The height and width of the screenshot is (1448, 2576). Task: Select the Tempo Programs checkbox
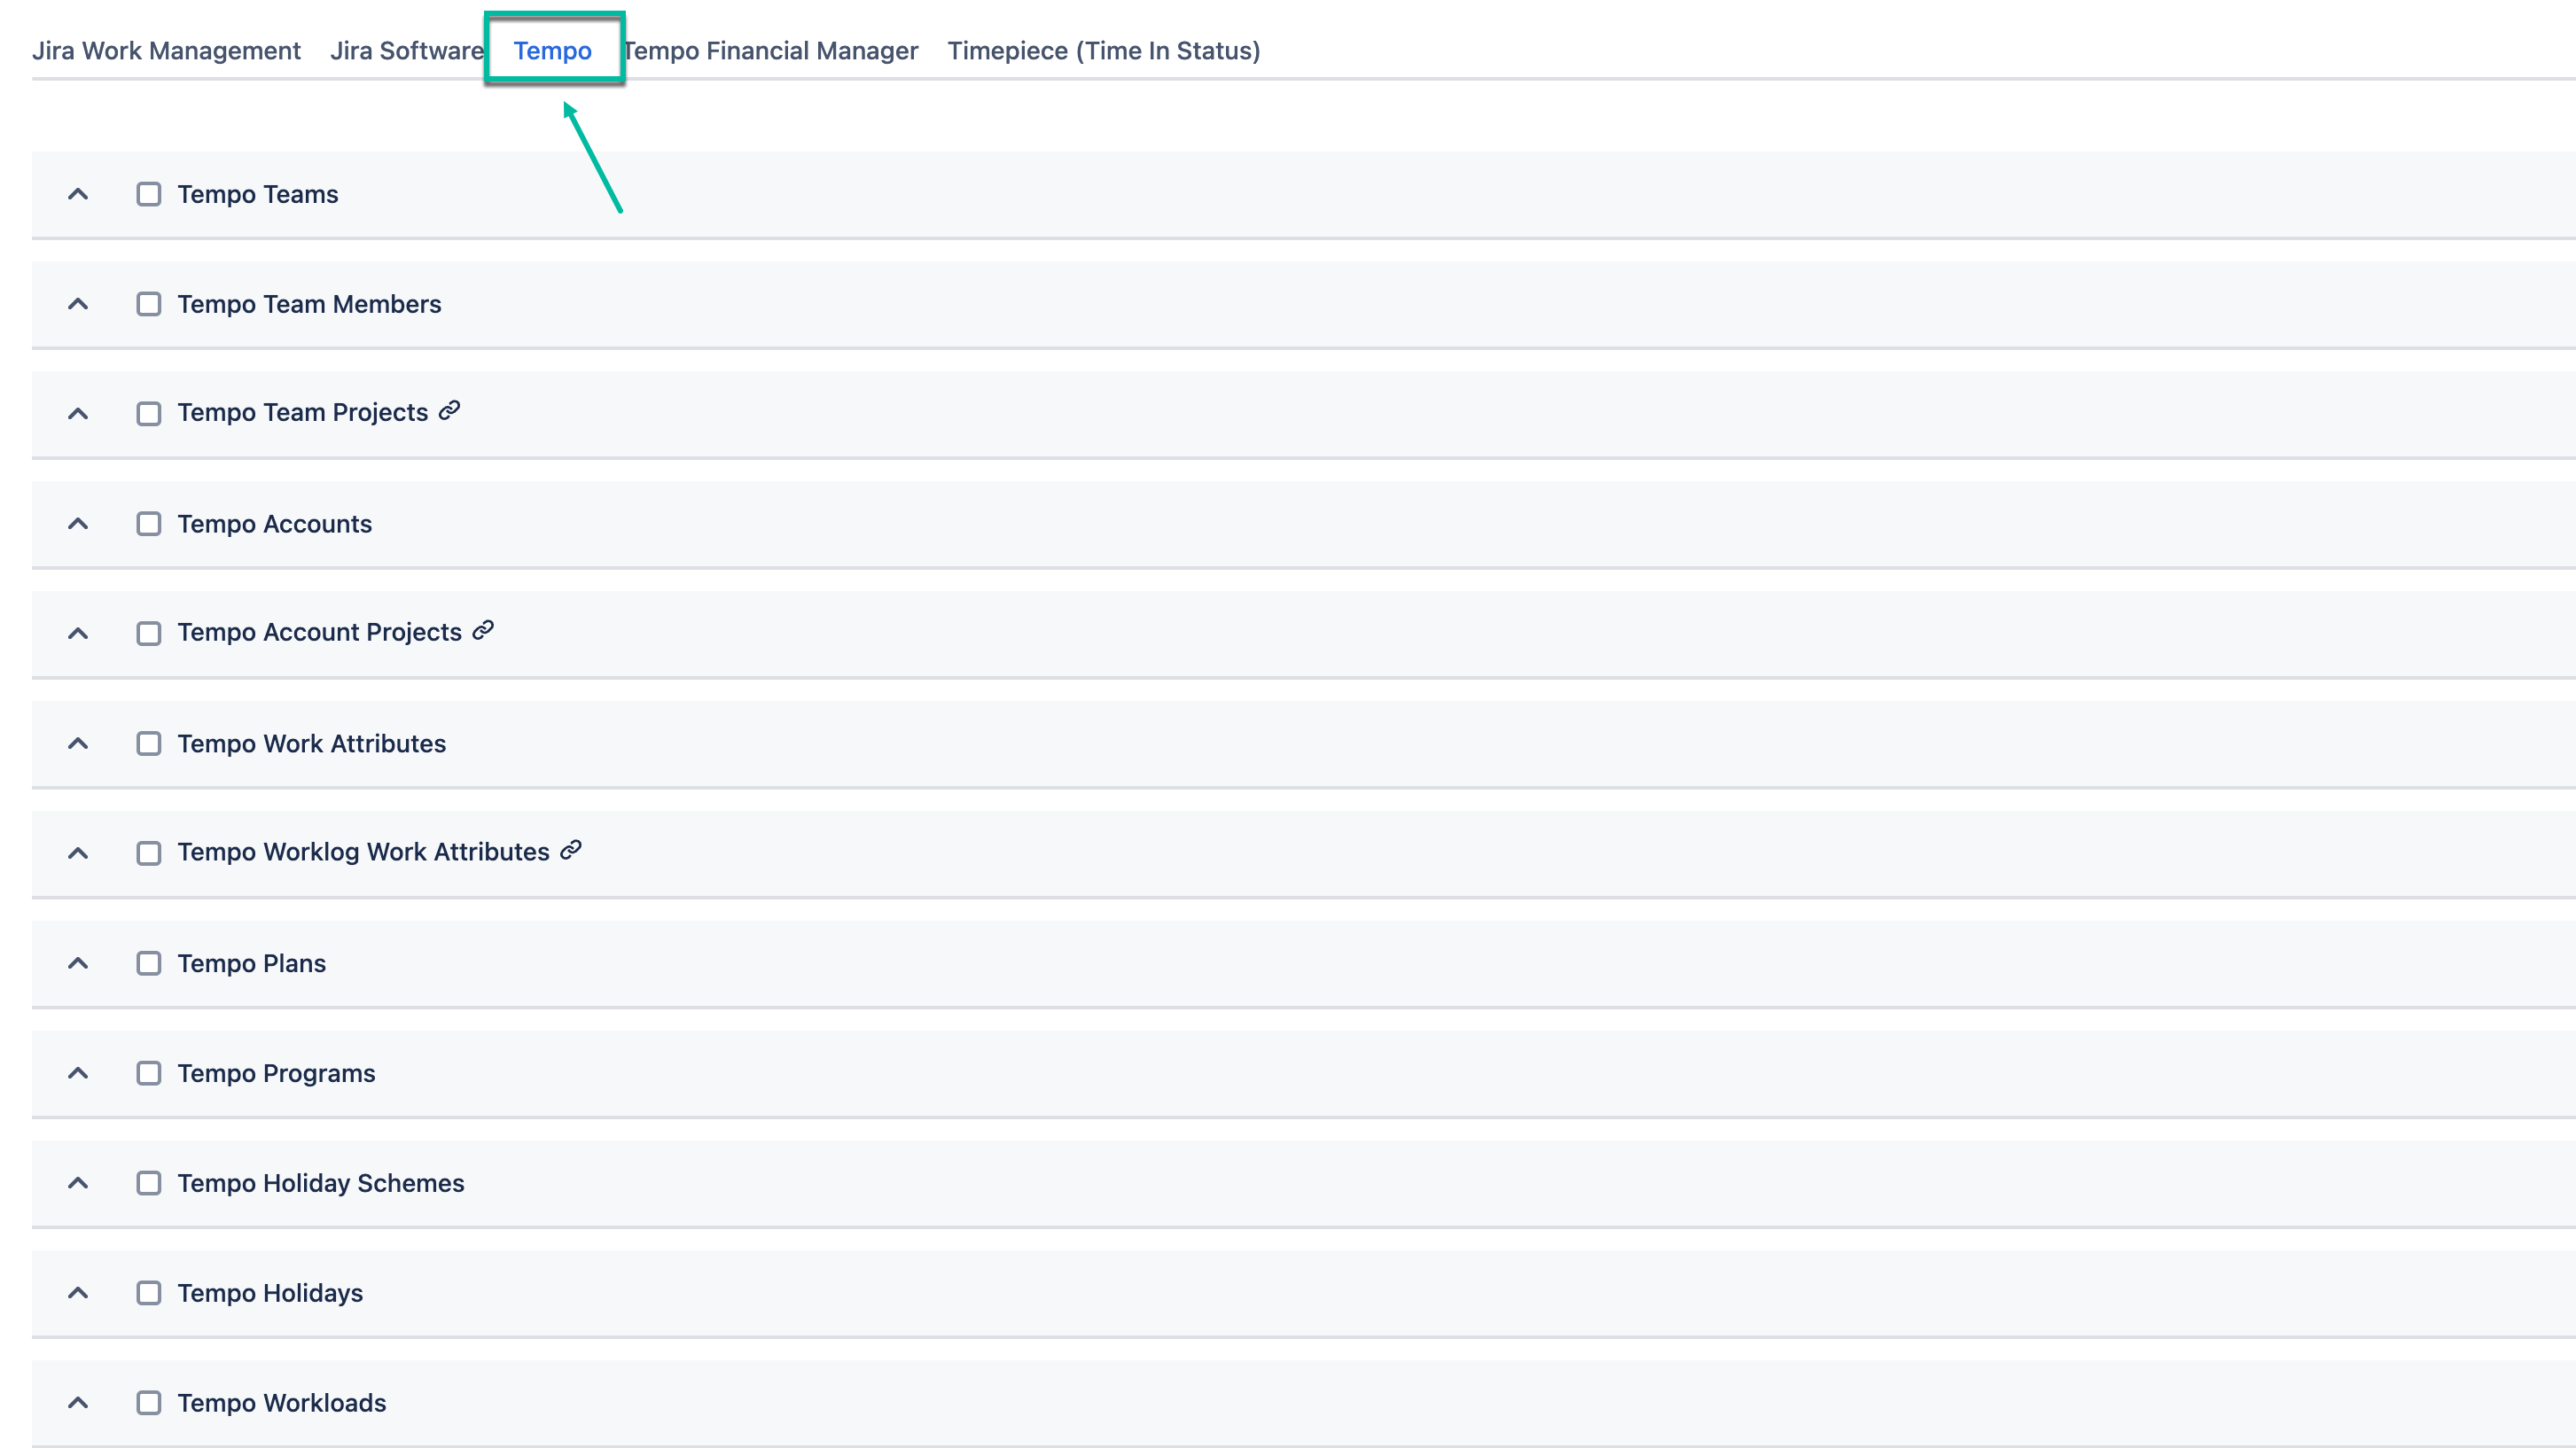coord(149,1073)
